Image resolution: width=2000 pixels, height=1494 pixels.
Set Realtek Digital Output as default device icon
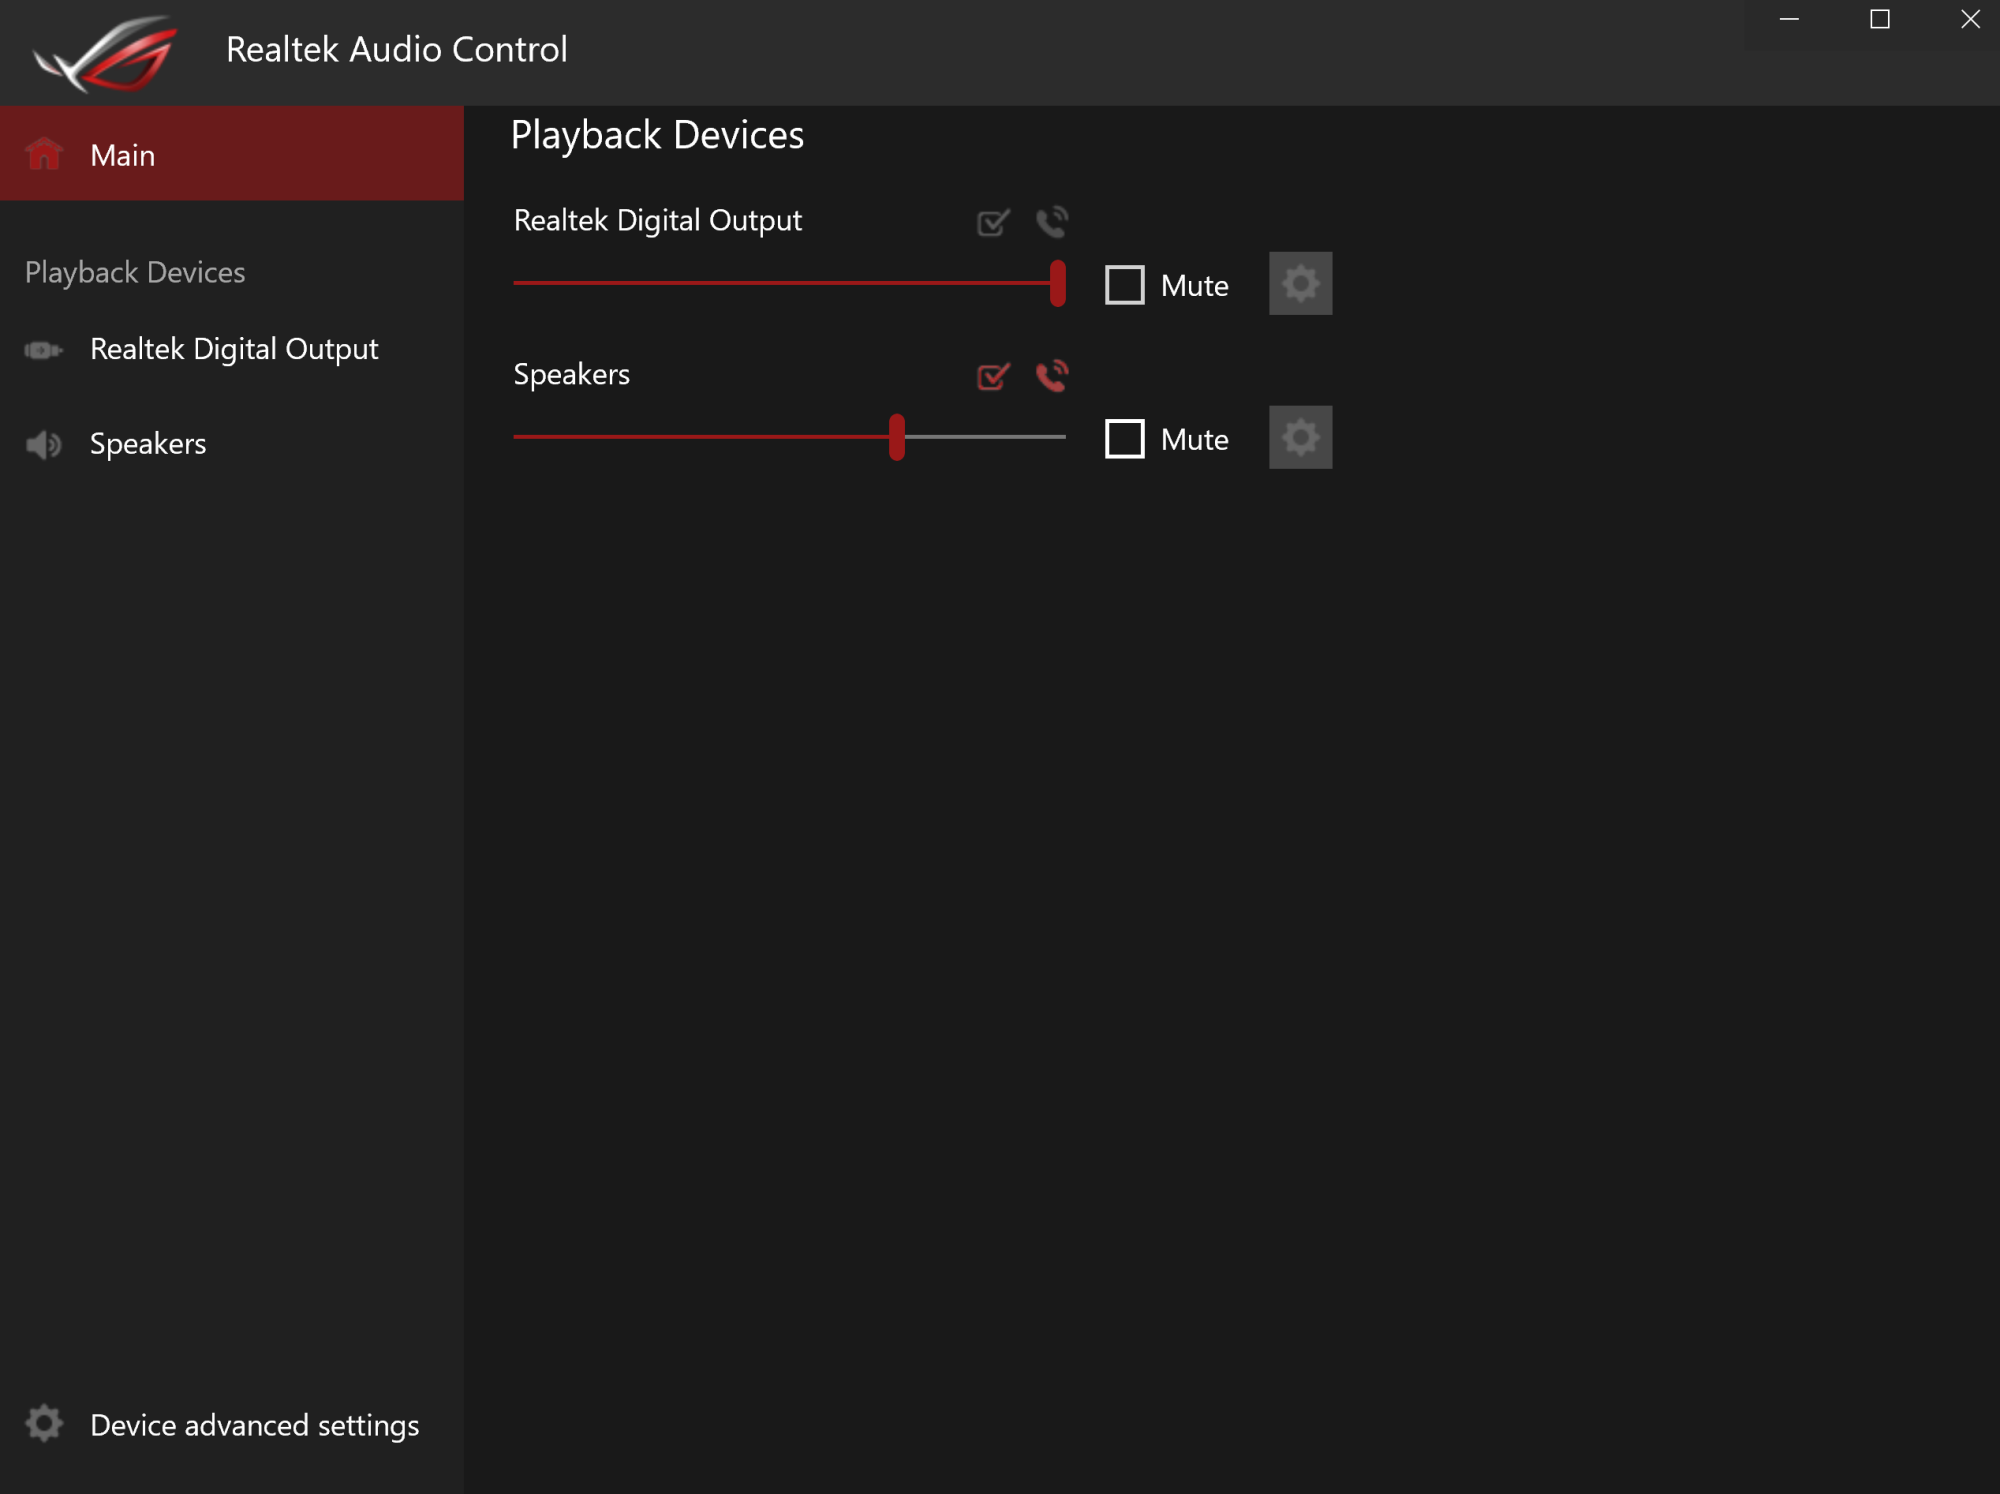pos(992,222)
